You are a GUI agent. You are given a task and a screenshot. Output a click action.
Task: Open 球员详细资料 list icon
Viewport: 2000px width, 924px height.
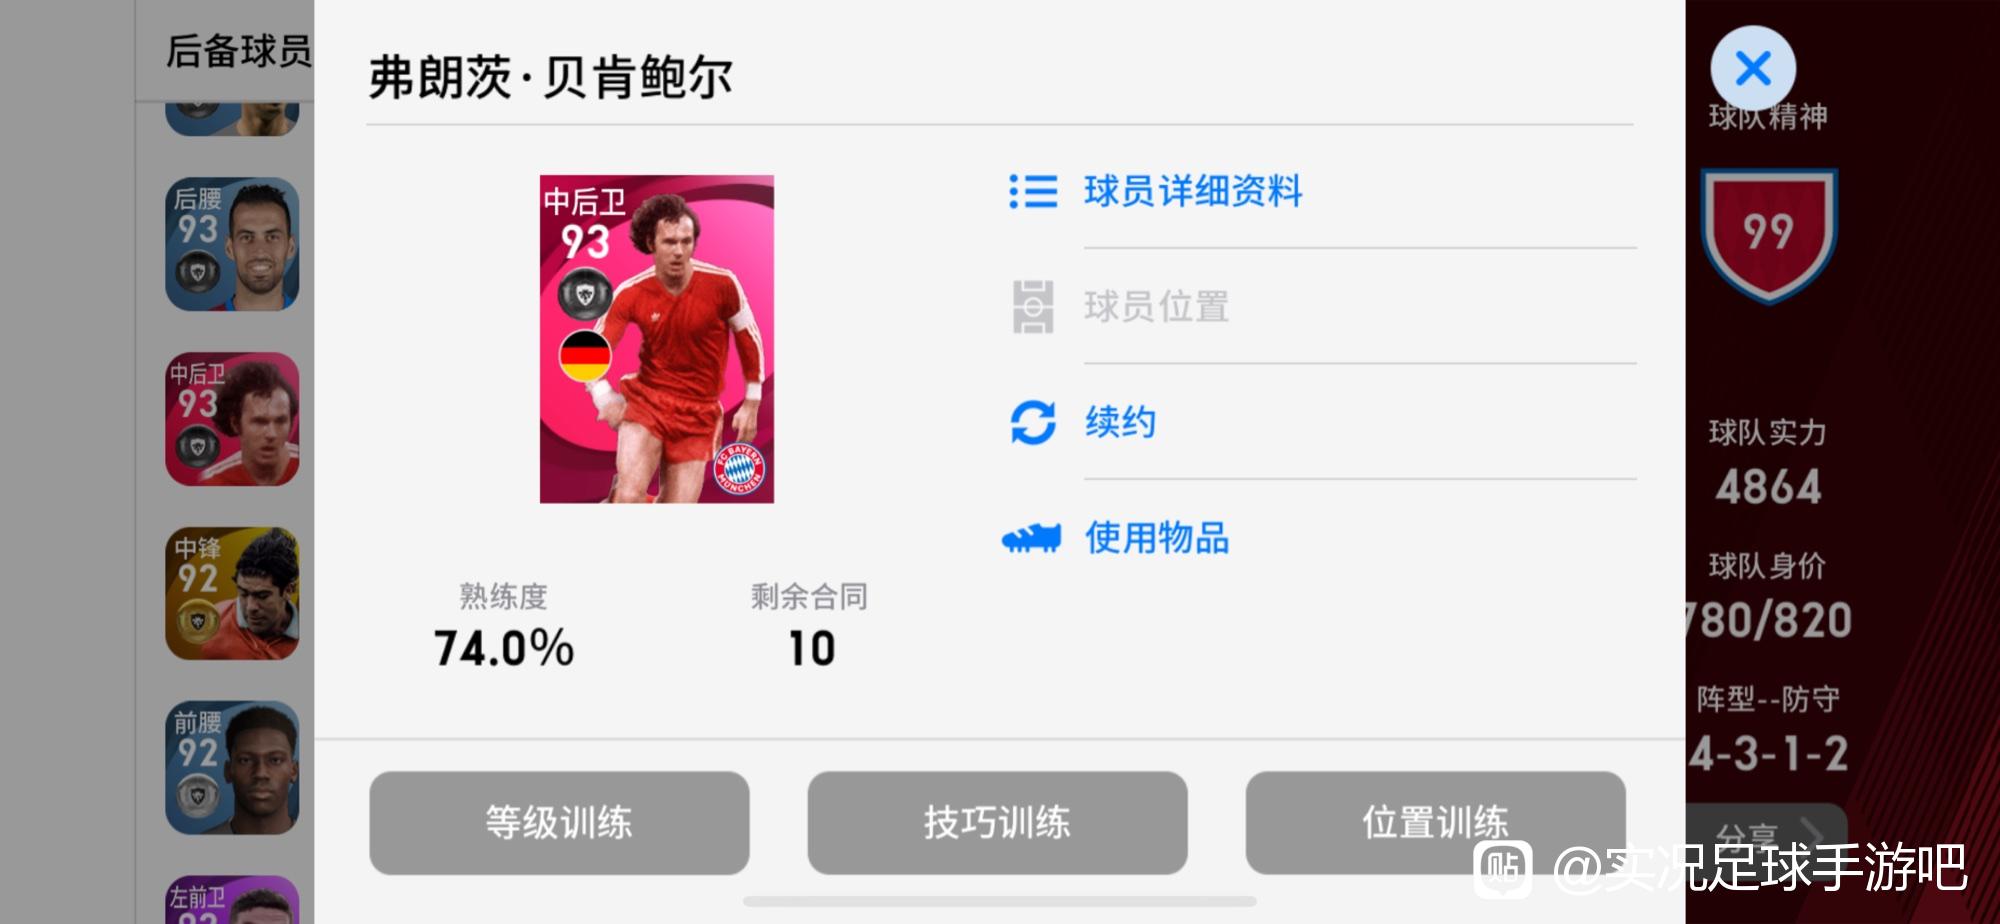pyautogui.click(x=1033, y=191)
